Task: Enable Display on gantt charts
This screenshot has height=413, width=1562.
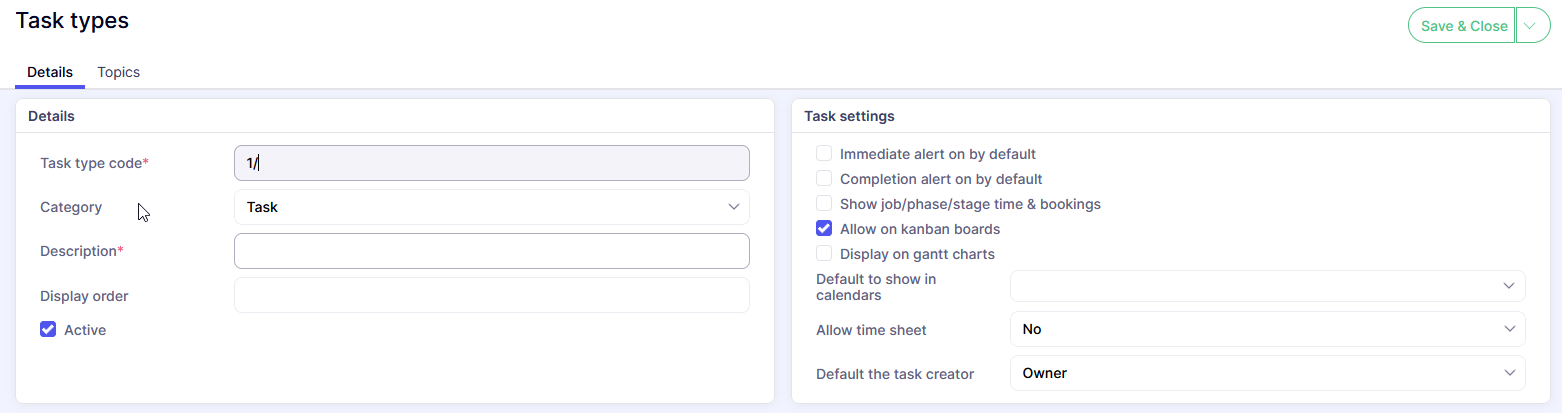Action: point(824,254)
